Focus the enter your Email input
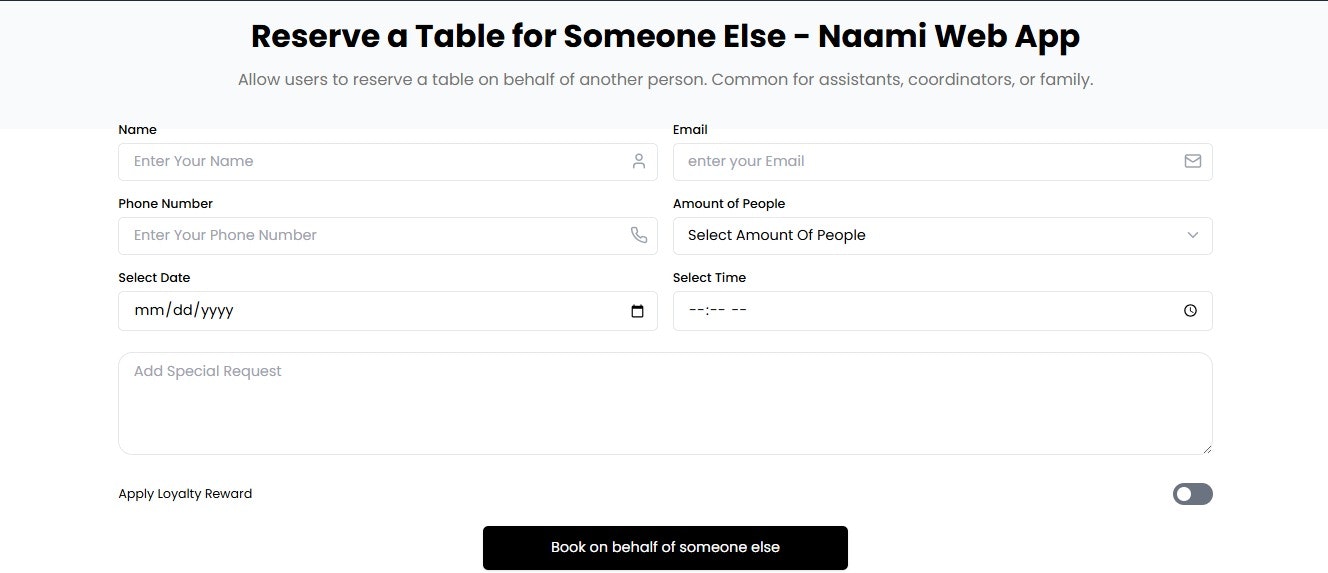1328x573 pixels. [x=943, y=162]
